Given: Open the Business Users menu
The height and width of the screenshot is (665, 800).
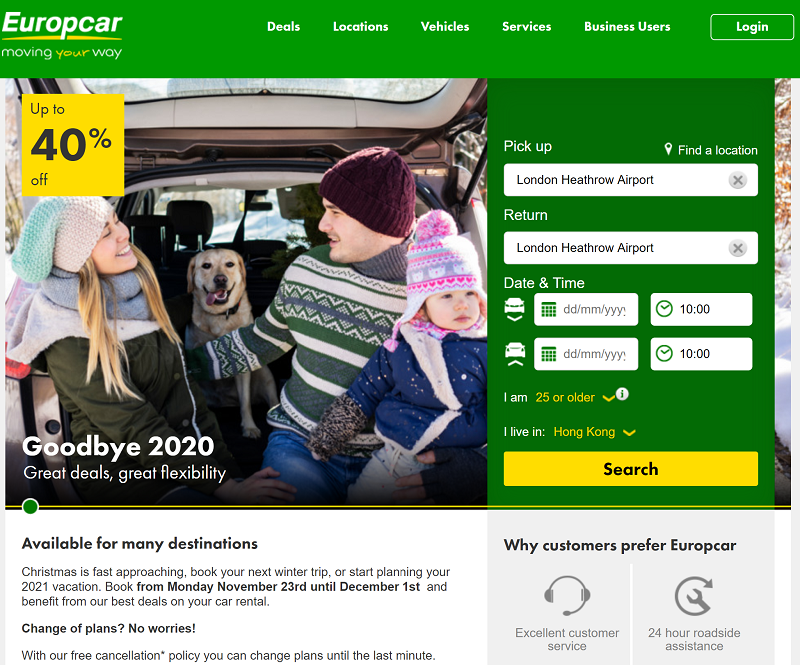Looking at the screenshot, I should click(x=627, y=27).
